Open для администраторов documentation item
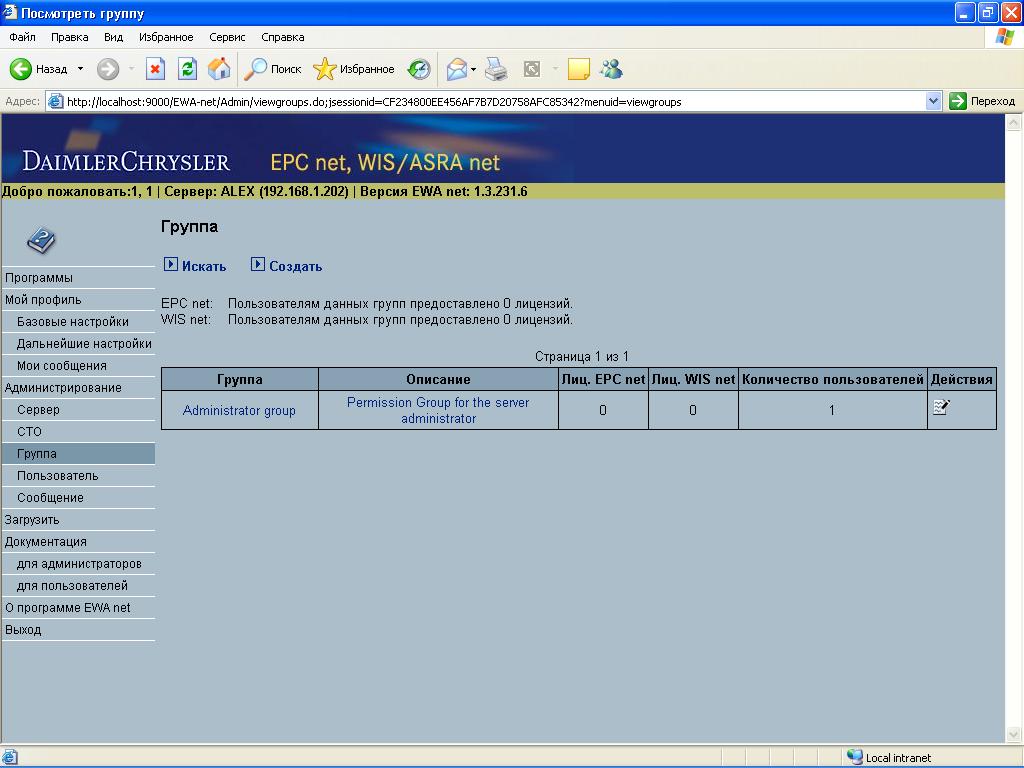Screen dimensions: 1024x768 pos(78,564)
